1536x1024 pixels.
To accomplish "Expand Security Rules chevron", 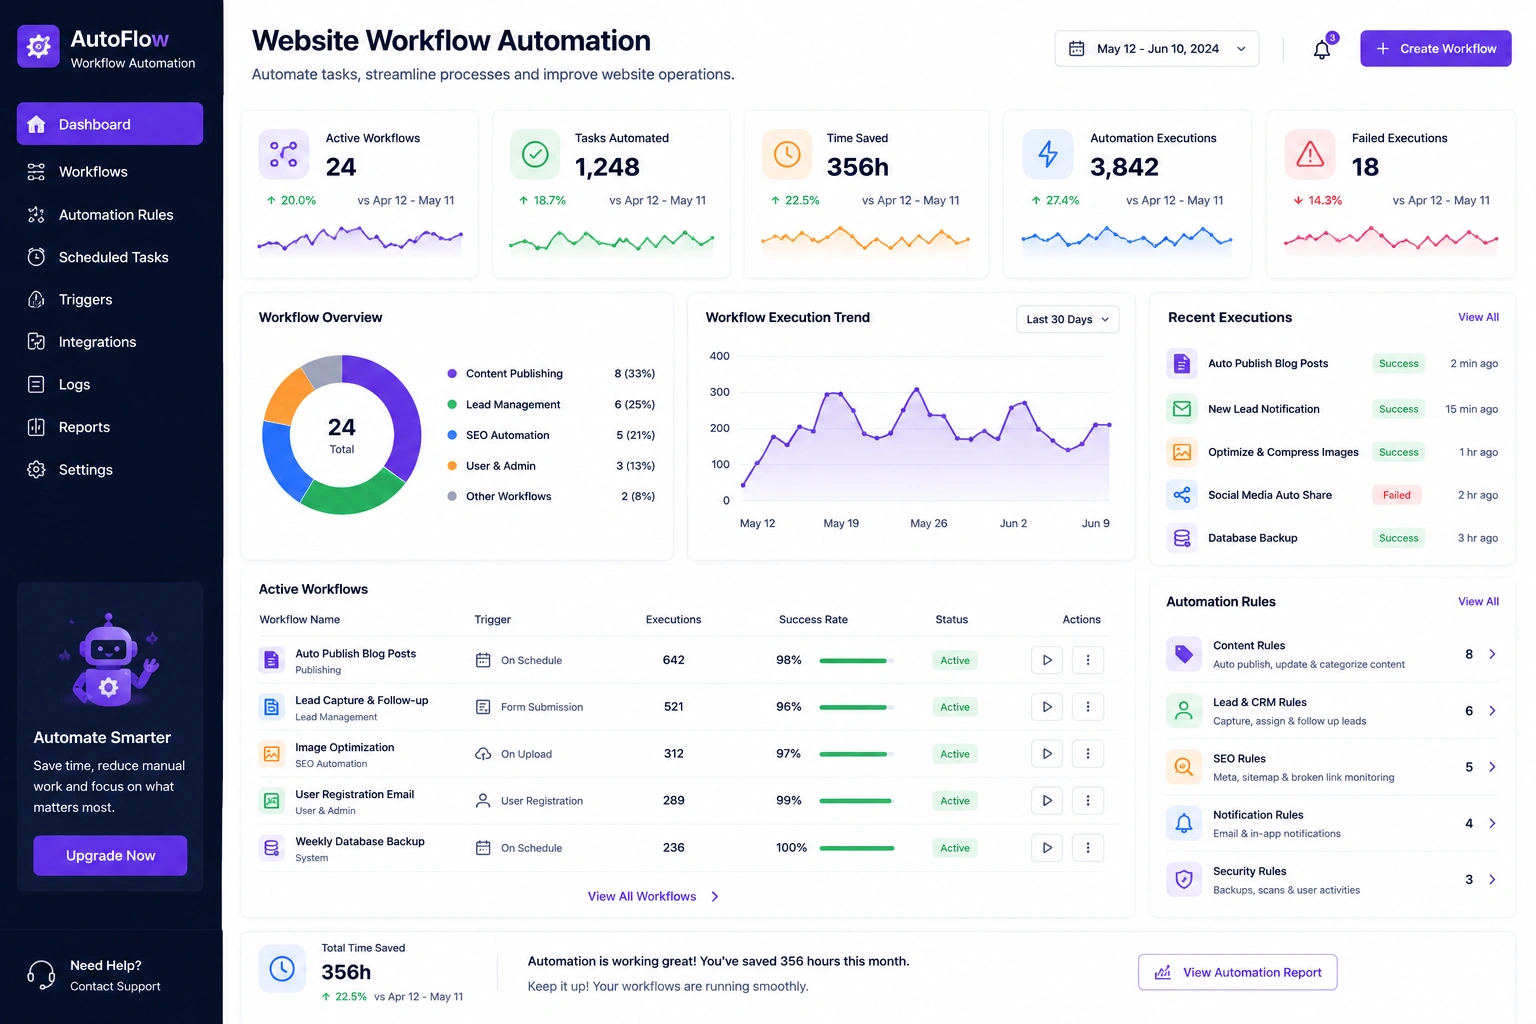I will (x=1492, y=880).
